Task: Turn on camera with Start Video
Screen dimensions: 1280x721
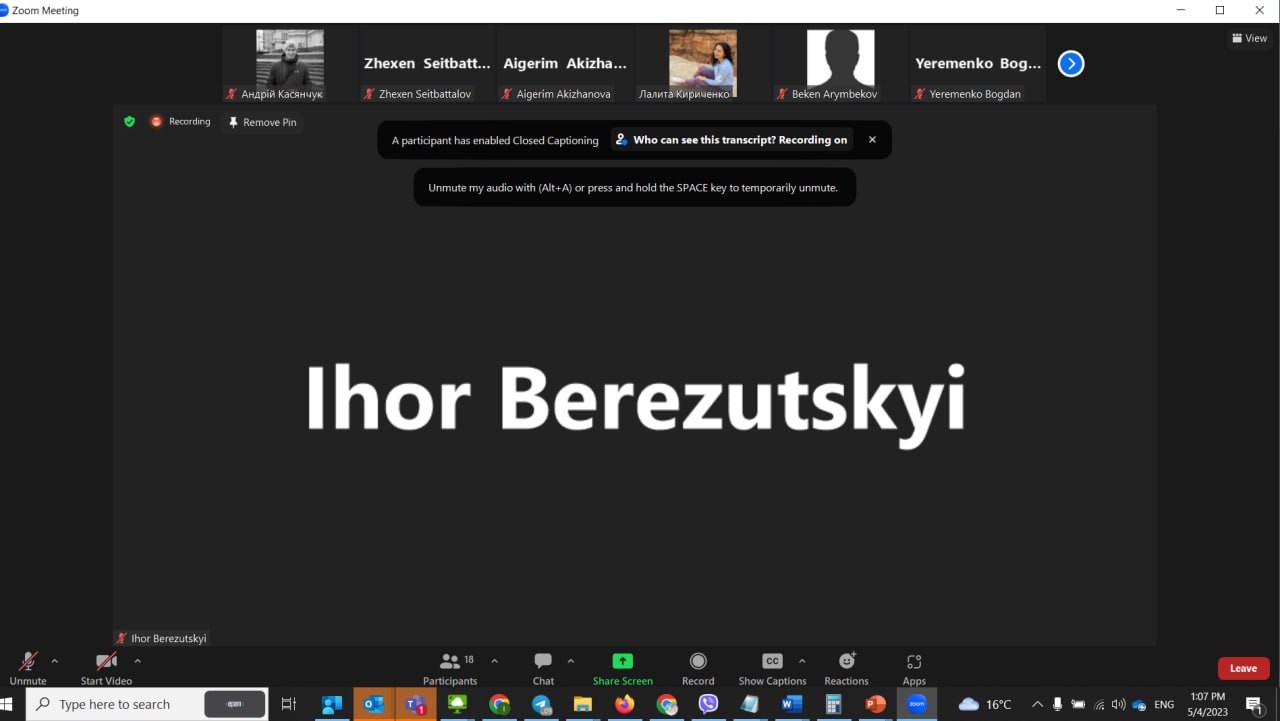Action: pos(106,662)
